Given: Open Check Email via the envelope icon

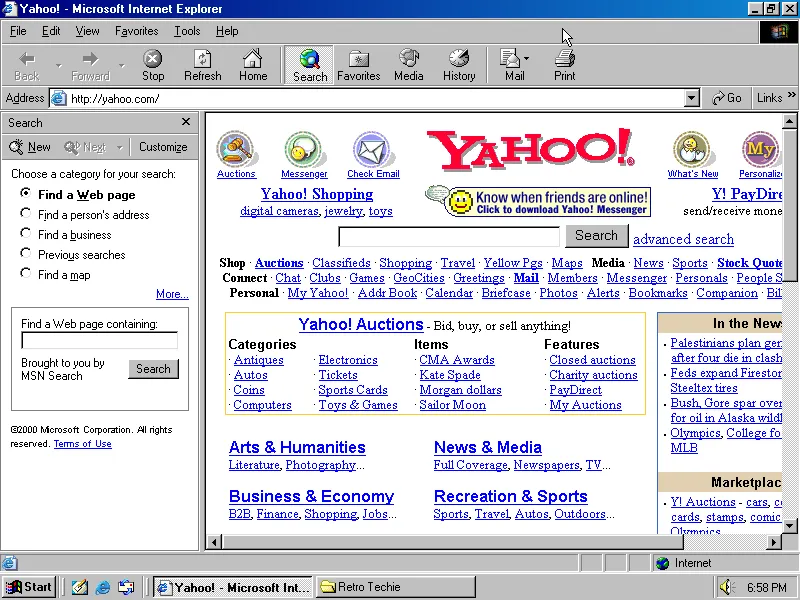Looking at the screenshot, I should 371,150.
